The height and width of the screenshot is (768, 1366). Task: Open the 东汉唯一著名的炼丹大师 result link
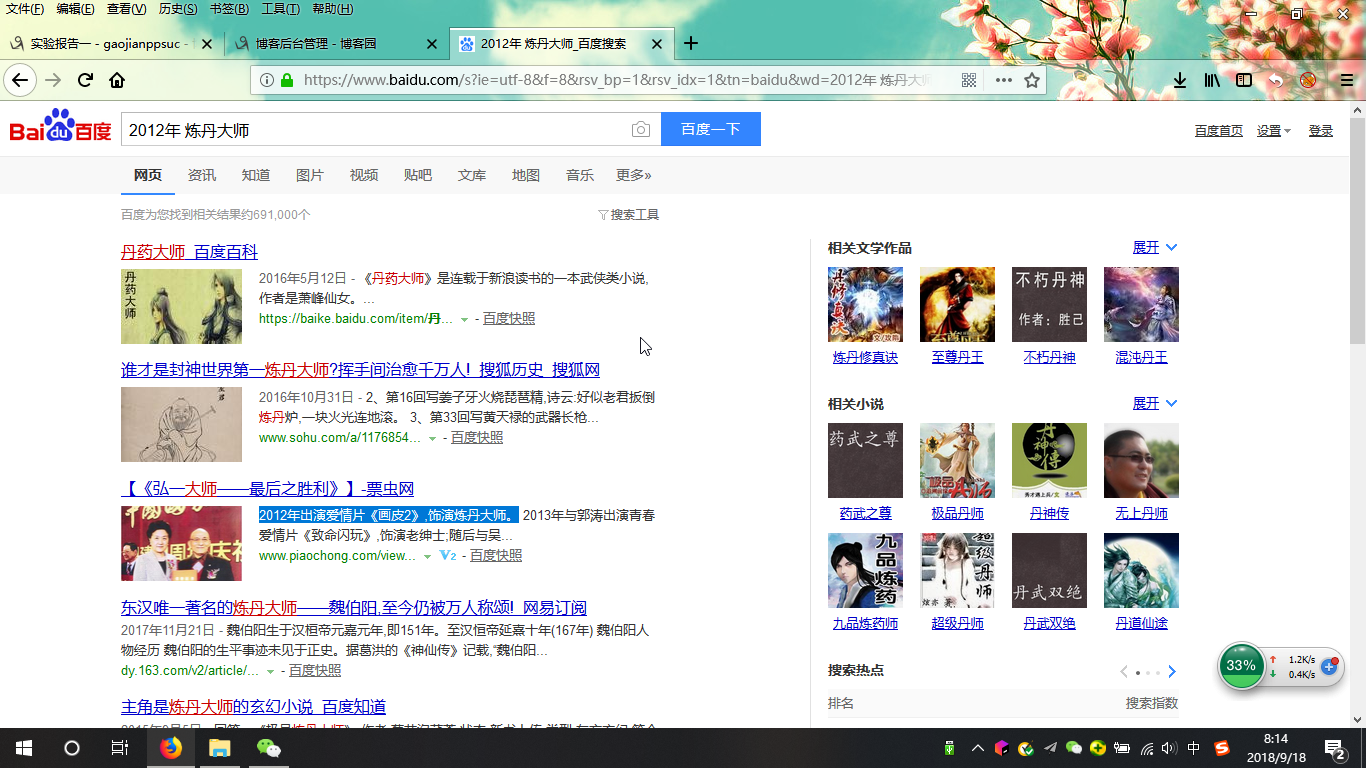coord(354,607)
